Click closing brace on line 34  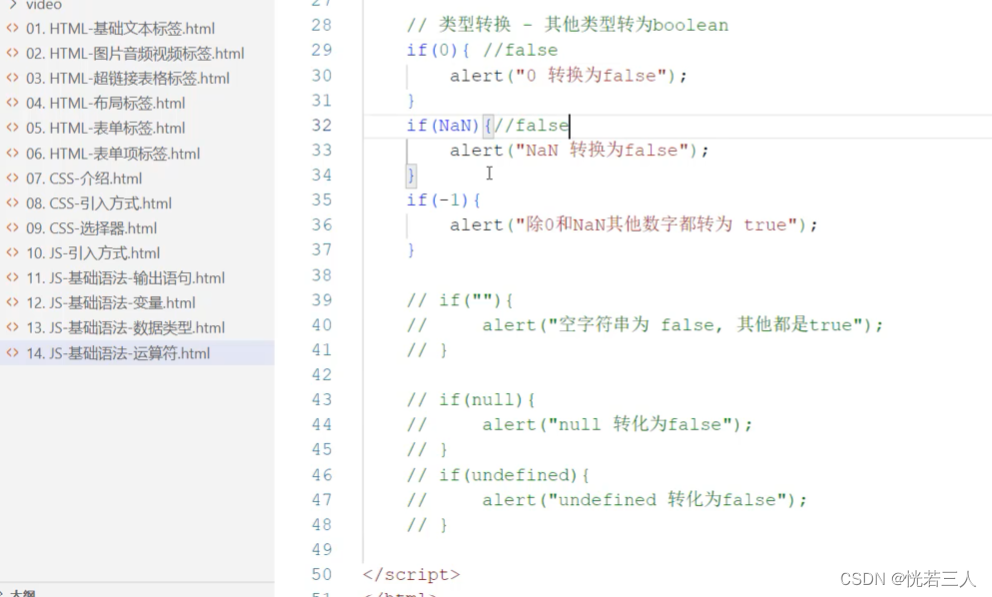point(411,175)
